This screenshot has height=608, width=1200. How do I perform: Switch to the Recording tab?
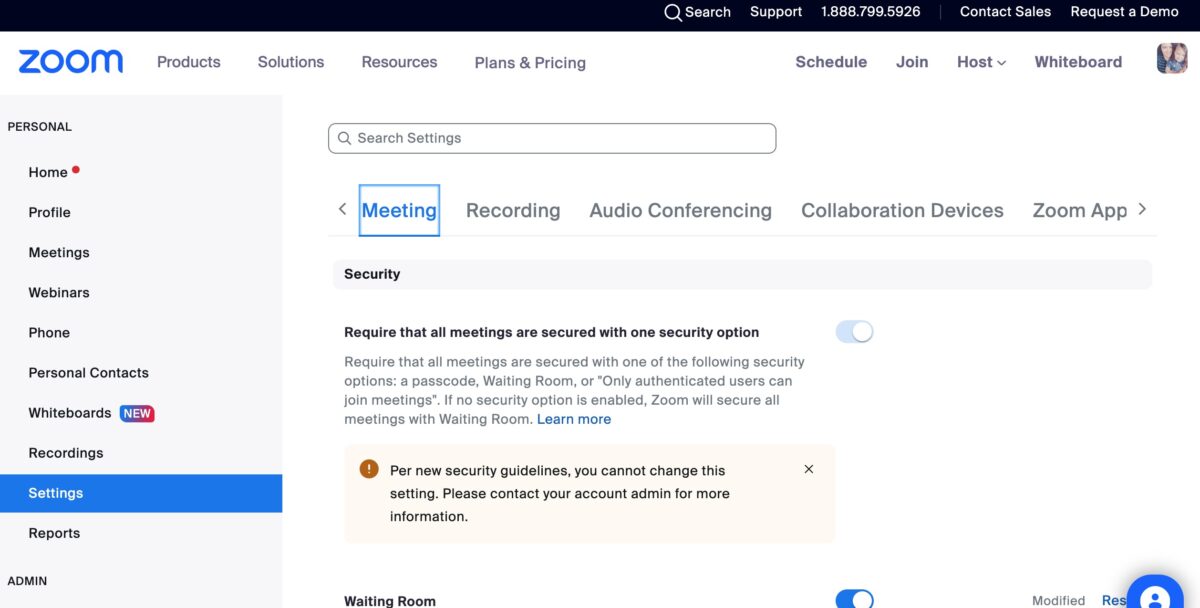(x=513, y=210)
